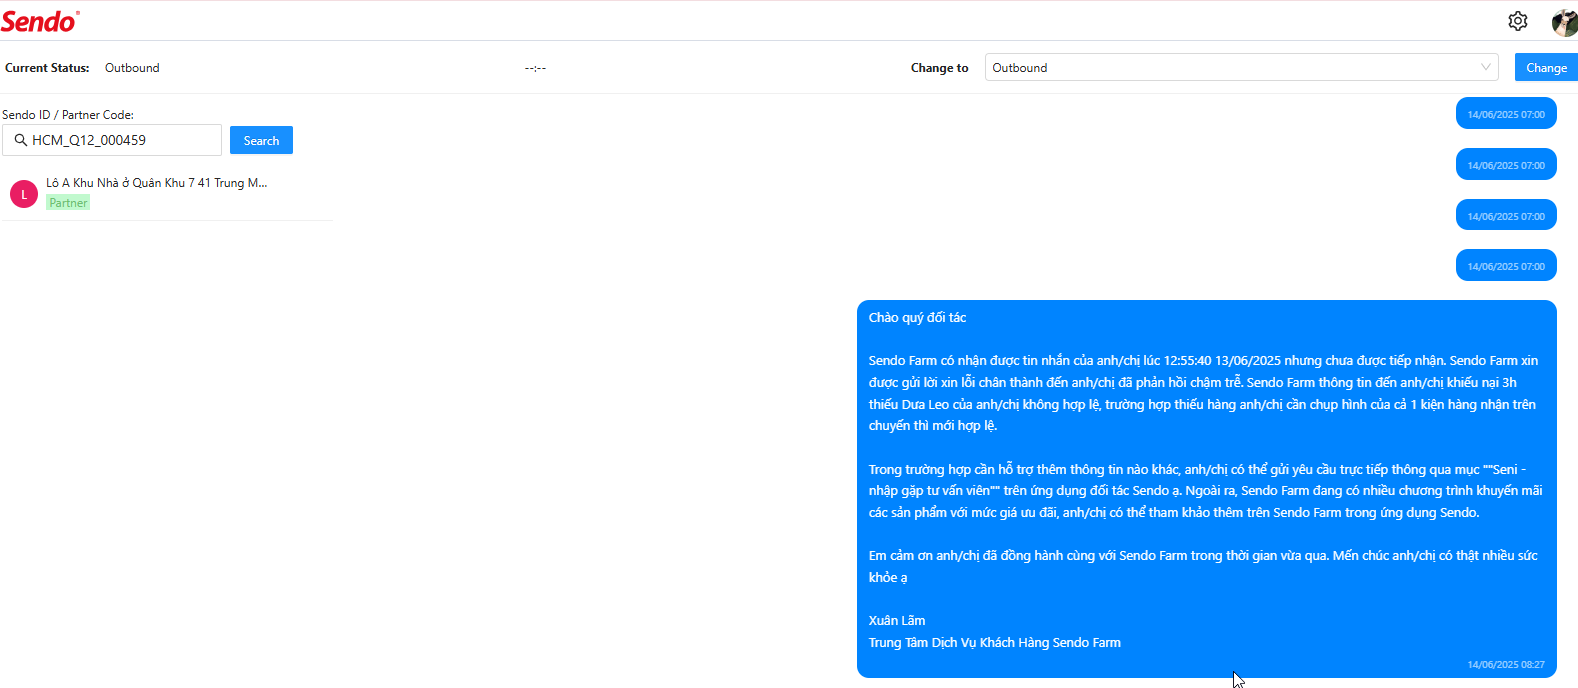1578x688 pixels.
Task: Click the Outbound current status value
Action: 132,68
